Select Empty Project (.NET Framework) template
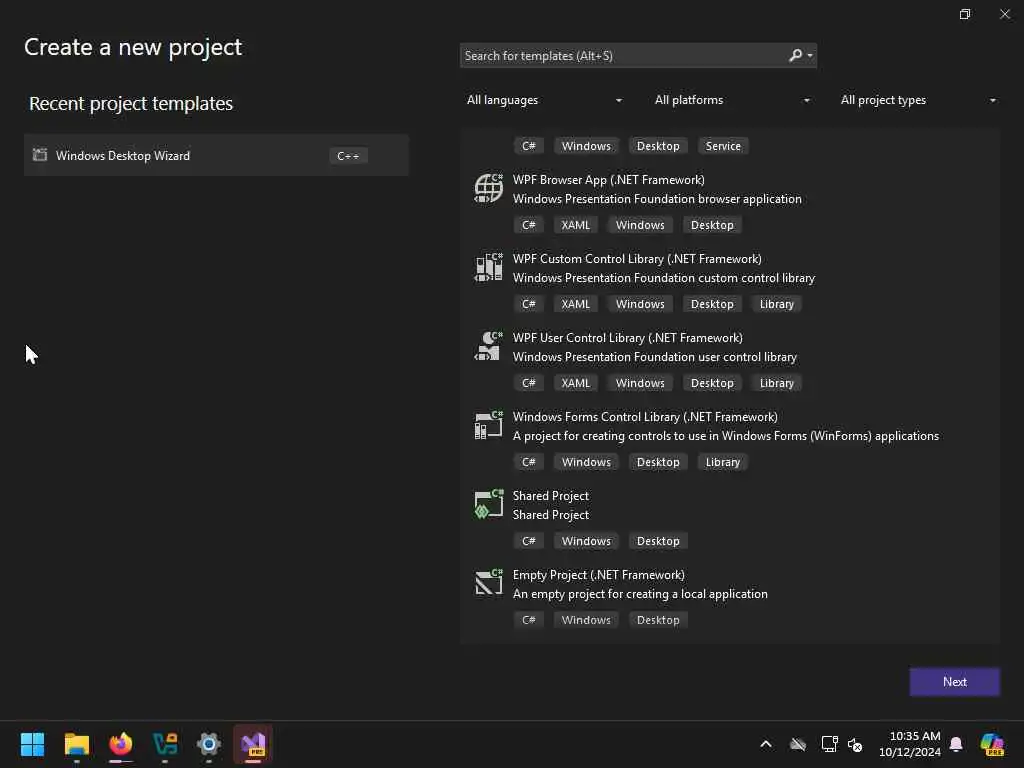This screenshot has height=768, width=1024. [x=598, y=575]
